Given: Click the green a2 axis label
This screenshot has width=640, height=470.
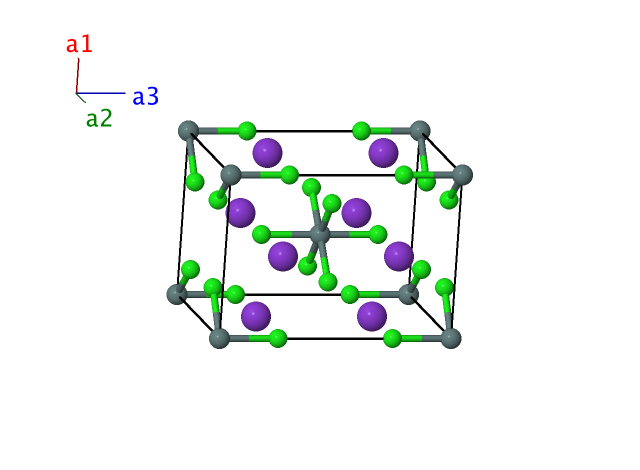Looking at the screenshot, I should pos(99,119).
